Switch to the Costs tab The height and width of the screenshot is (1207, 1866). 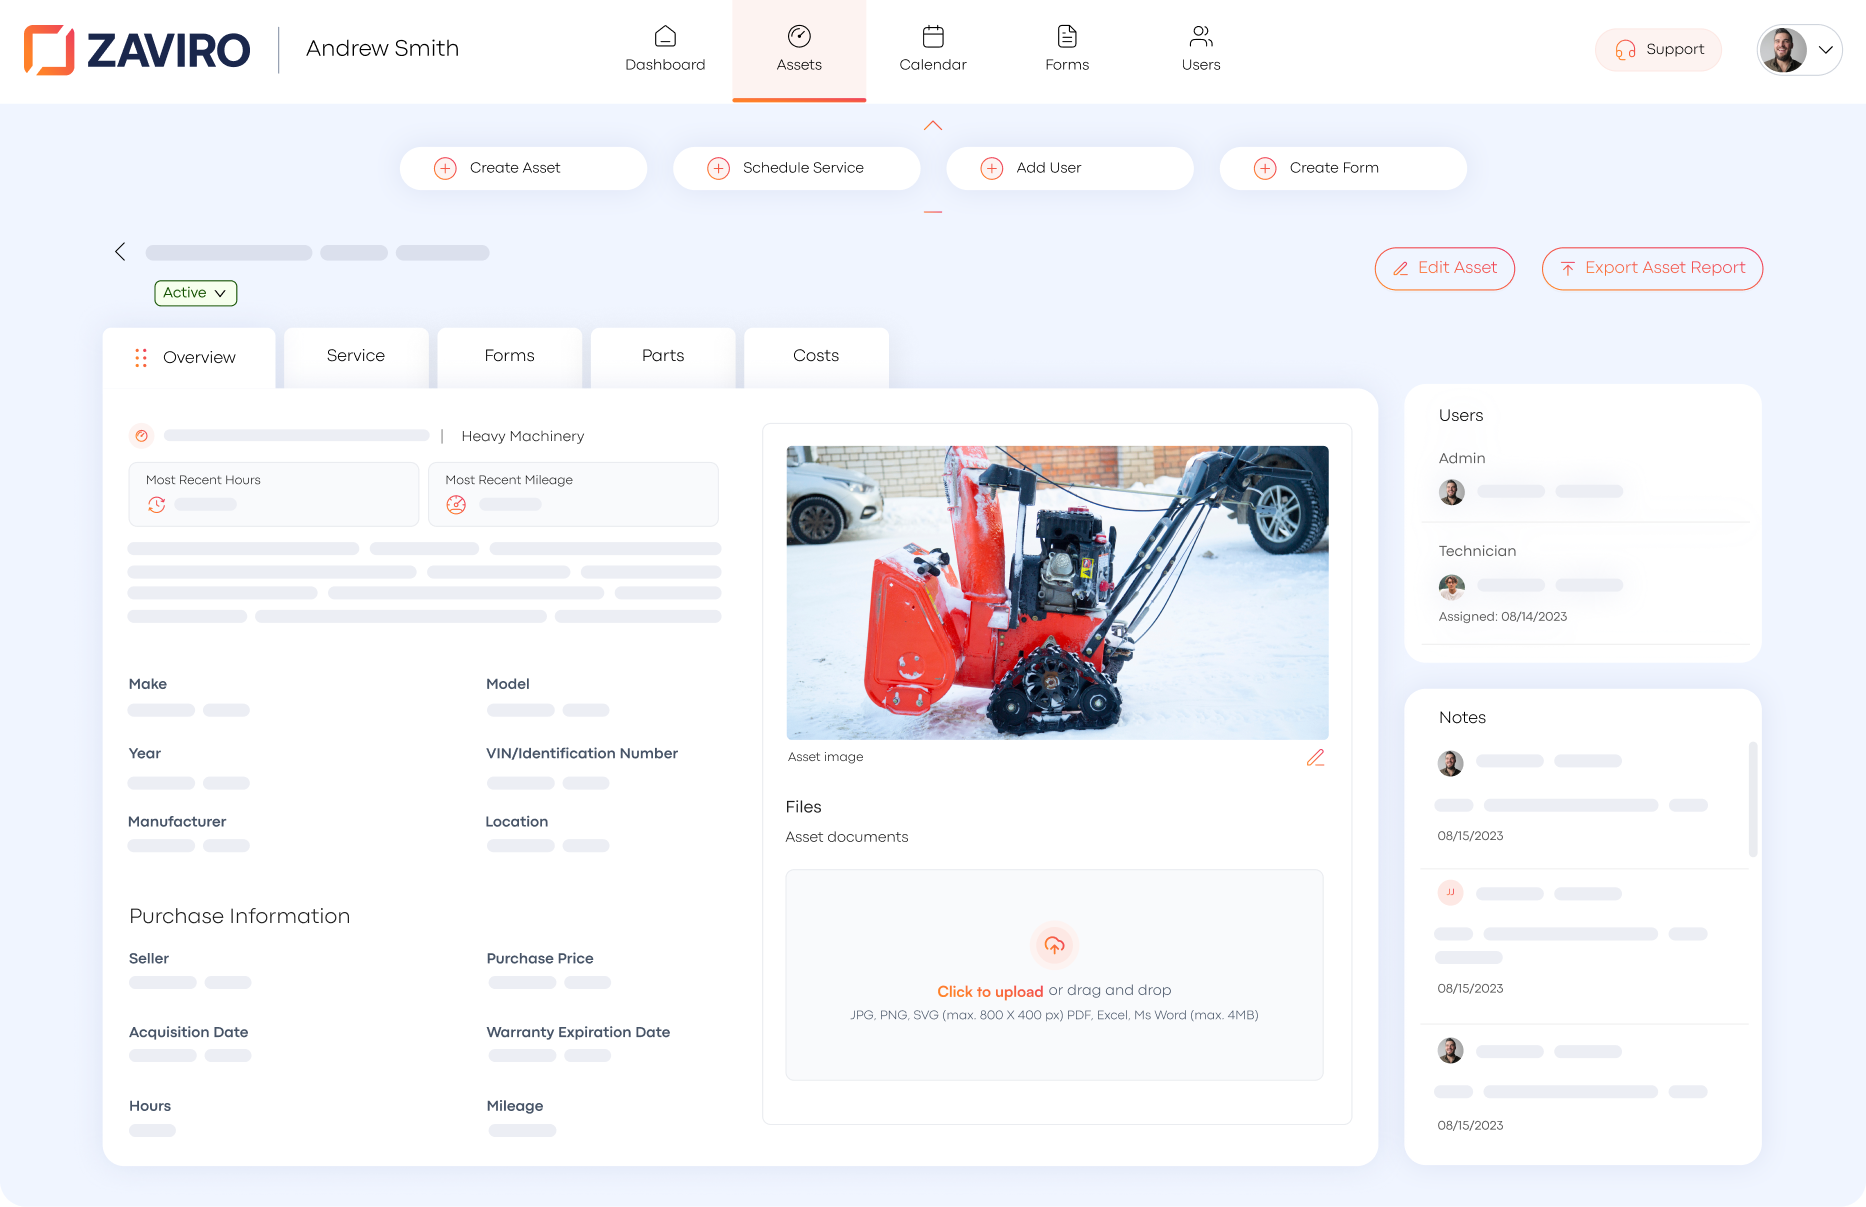816,356
